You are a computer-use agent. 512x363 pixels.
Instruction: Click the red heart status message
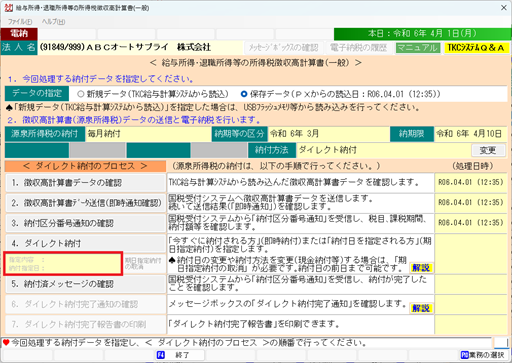click(185, 342)
